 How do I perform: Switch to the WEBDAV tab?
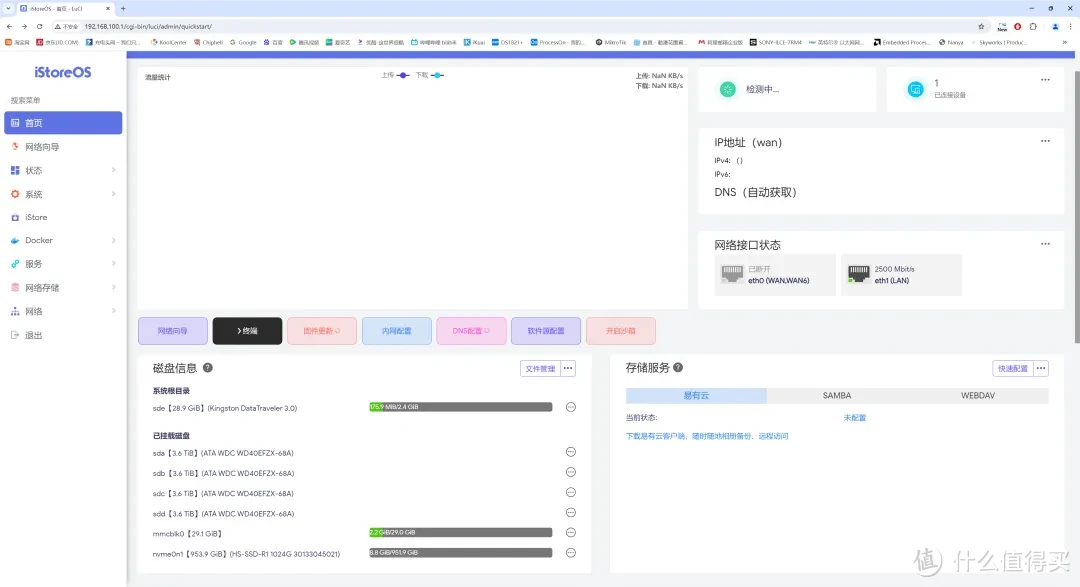976,395
